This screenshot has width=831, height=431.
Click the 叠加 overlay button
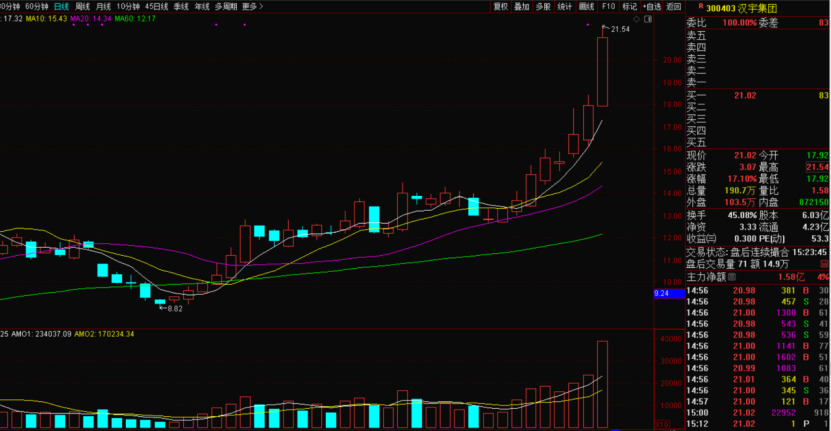(x=522, y=6)
